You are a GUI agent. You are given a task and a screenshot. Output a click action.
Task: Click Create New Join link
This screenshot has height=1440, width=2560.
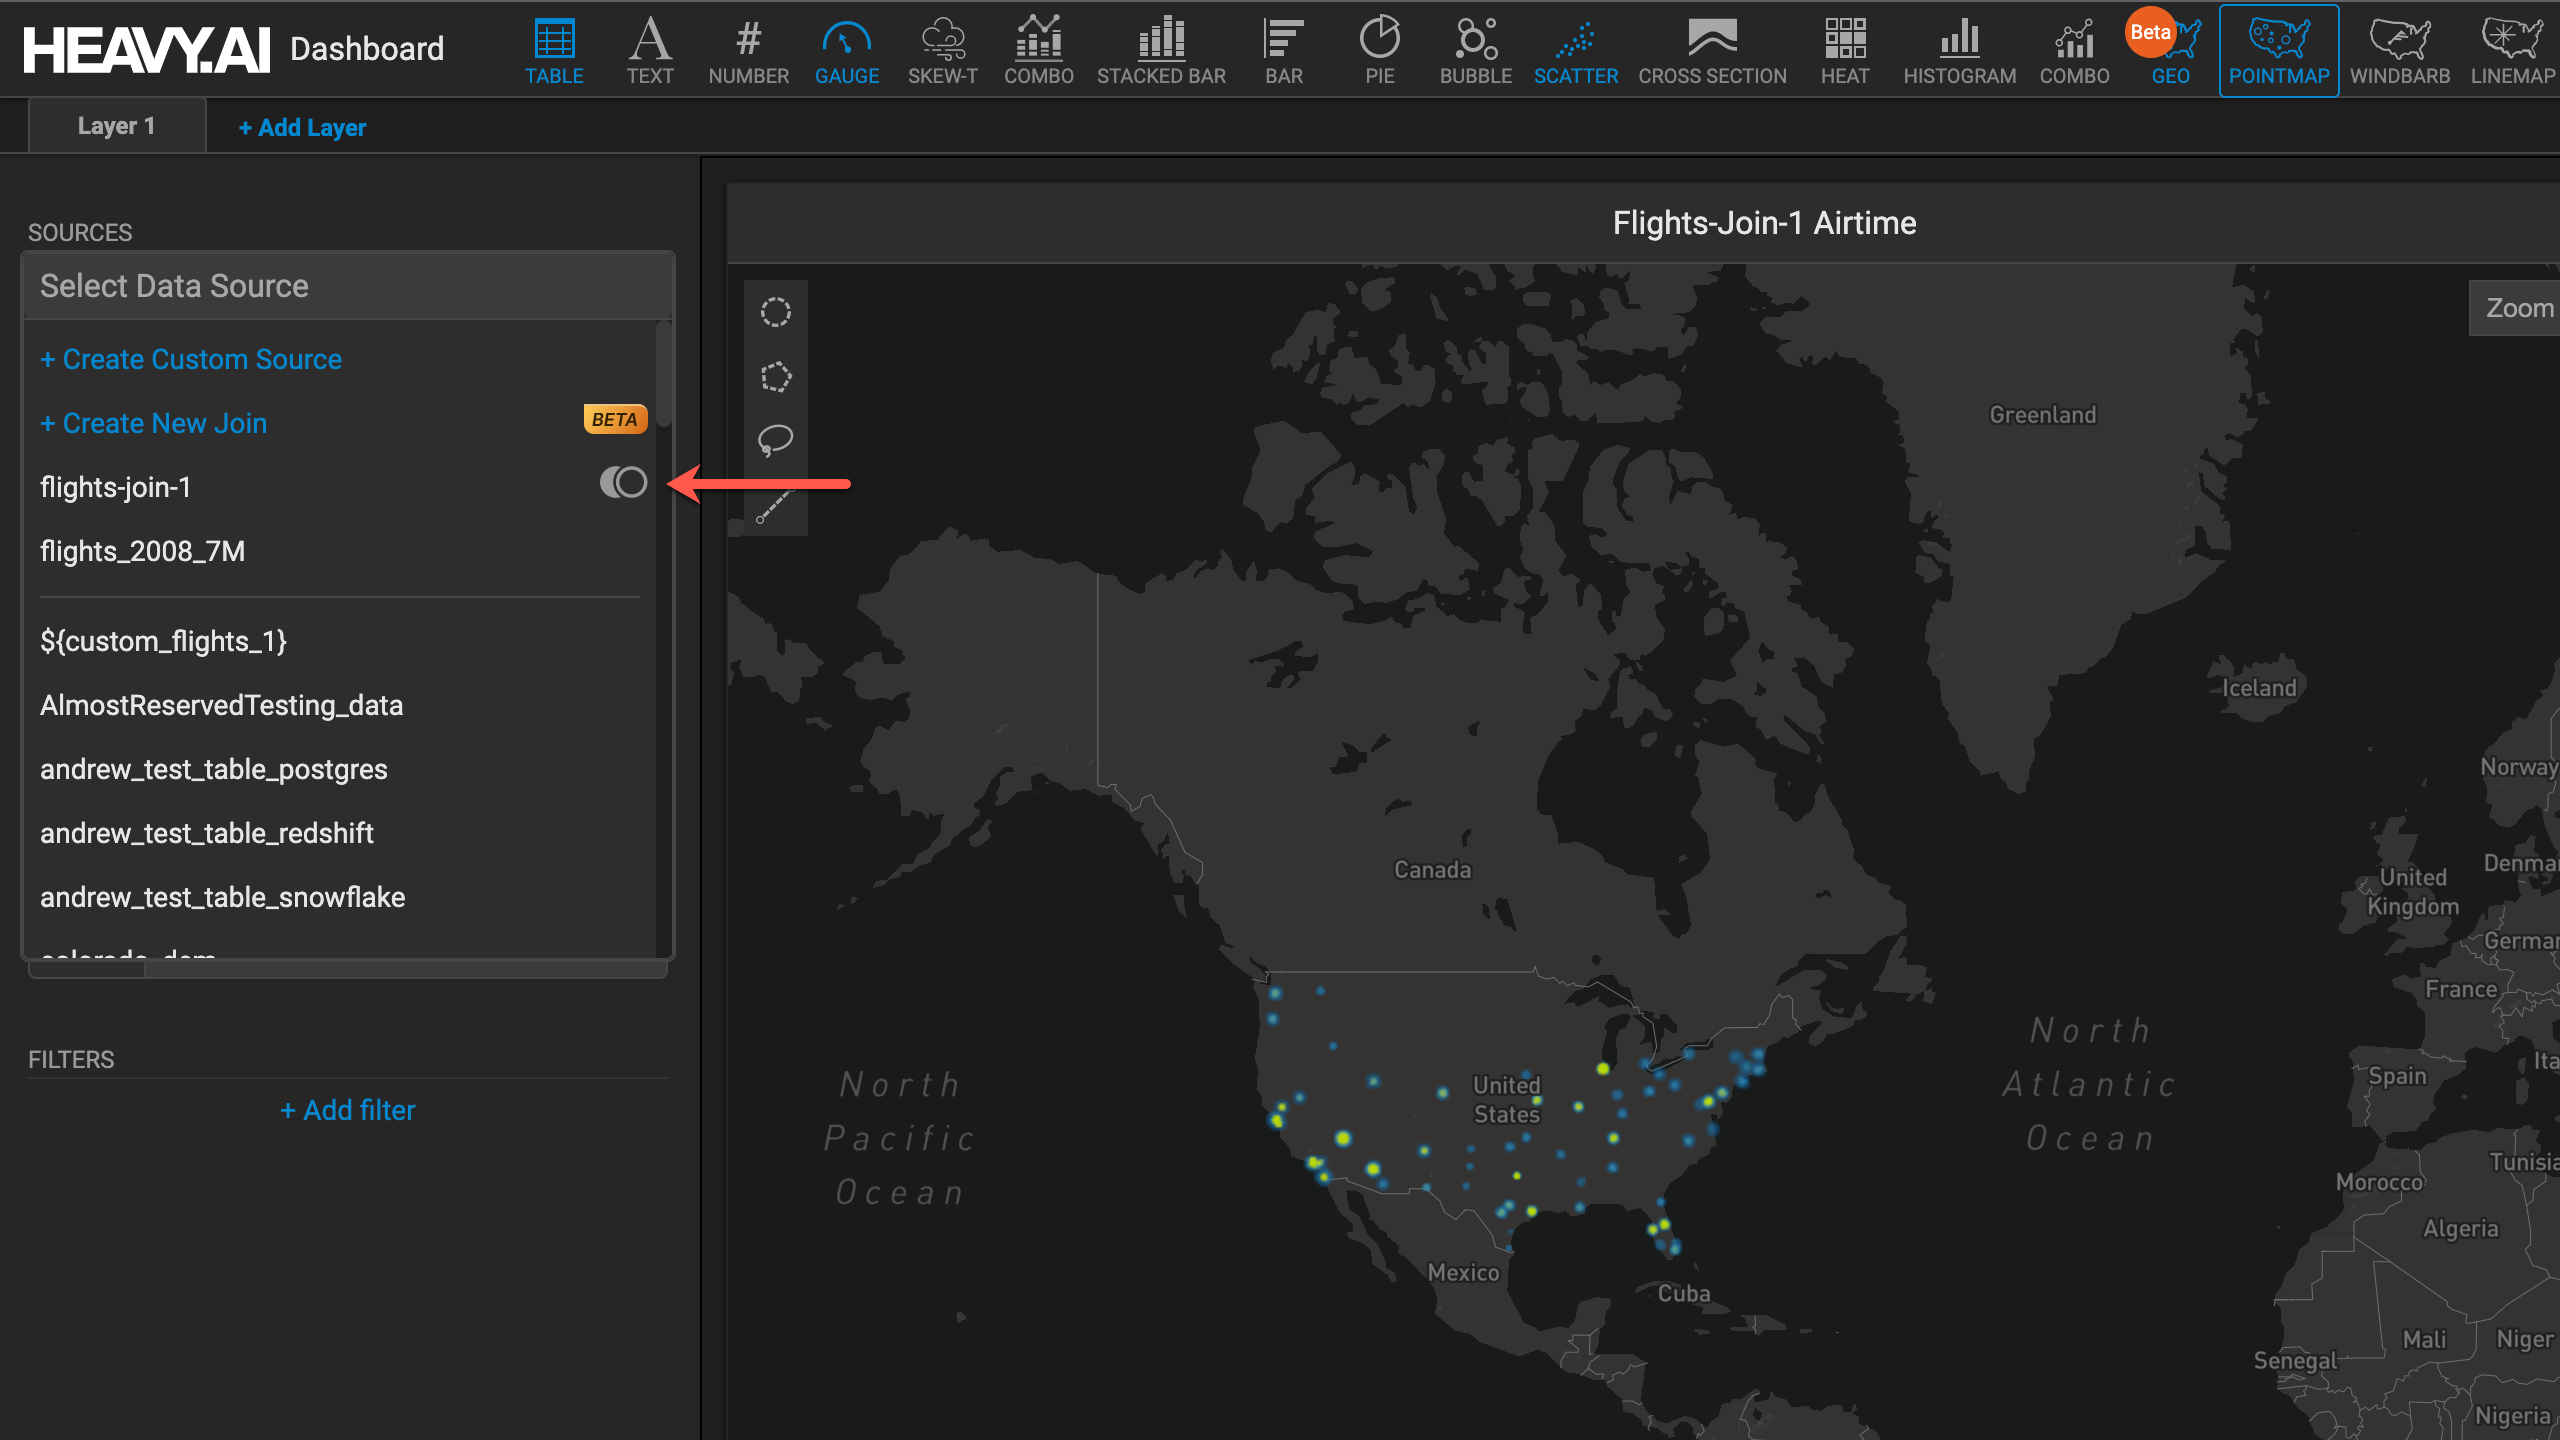tap(154, 423)
